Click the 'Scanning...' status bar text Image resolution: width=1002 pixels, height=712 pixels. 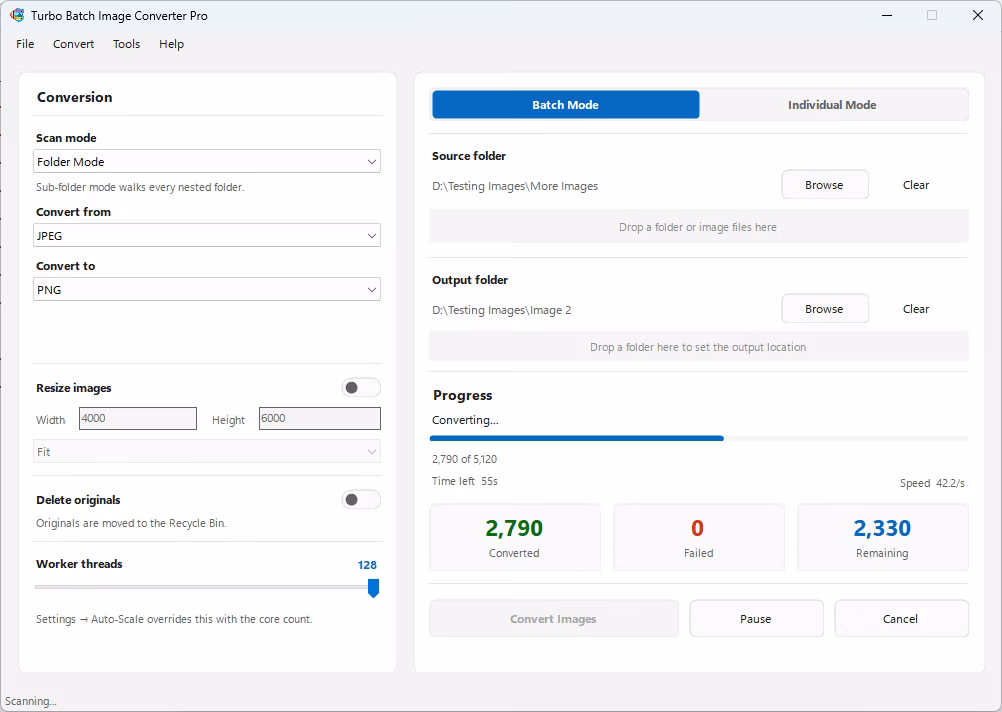click(31, 701)
